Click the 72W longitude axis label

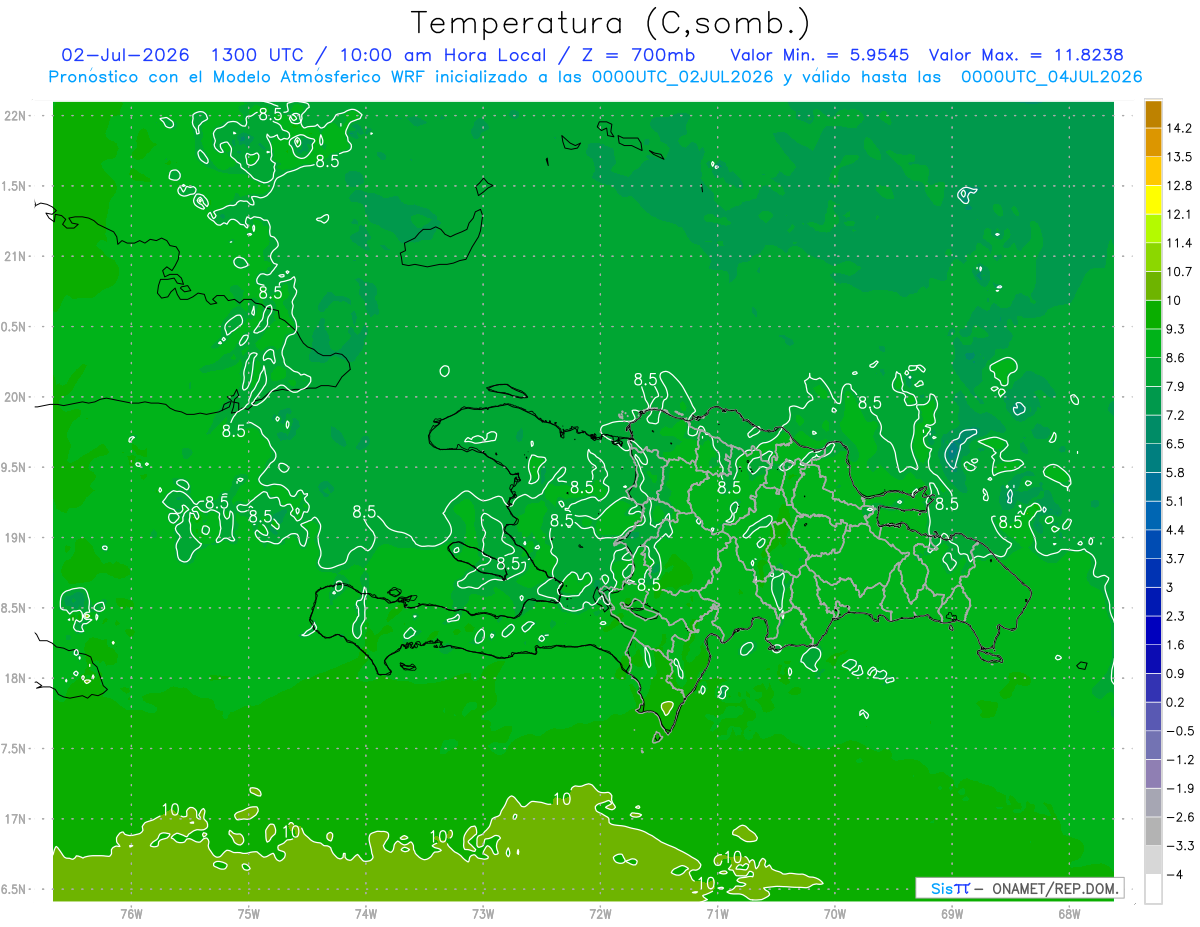600,914
